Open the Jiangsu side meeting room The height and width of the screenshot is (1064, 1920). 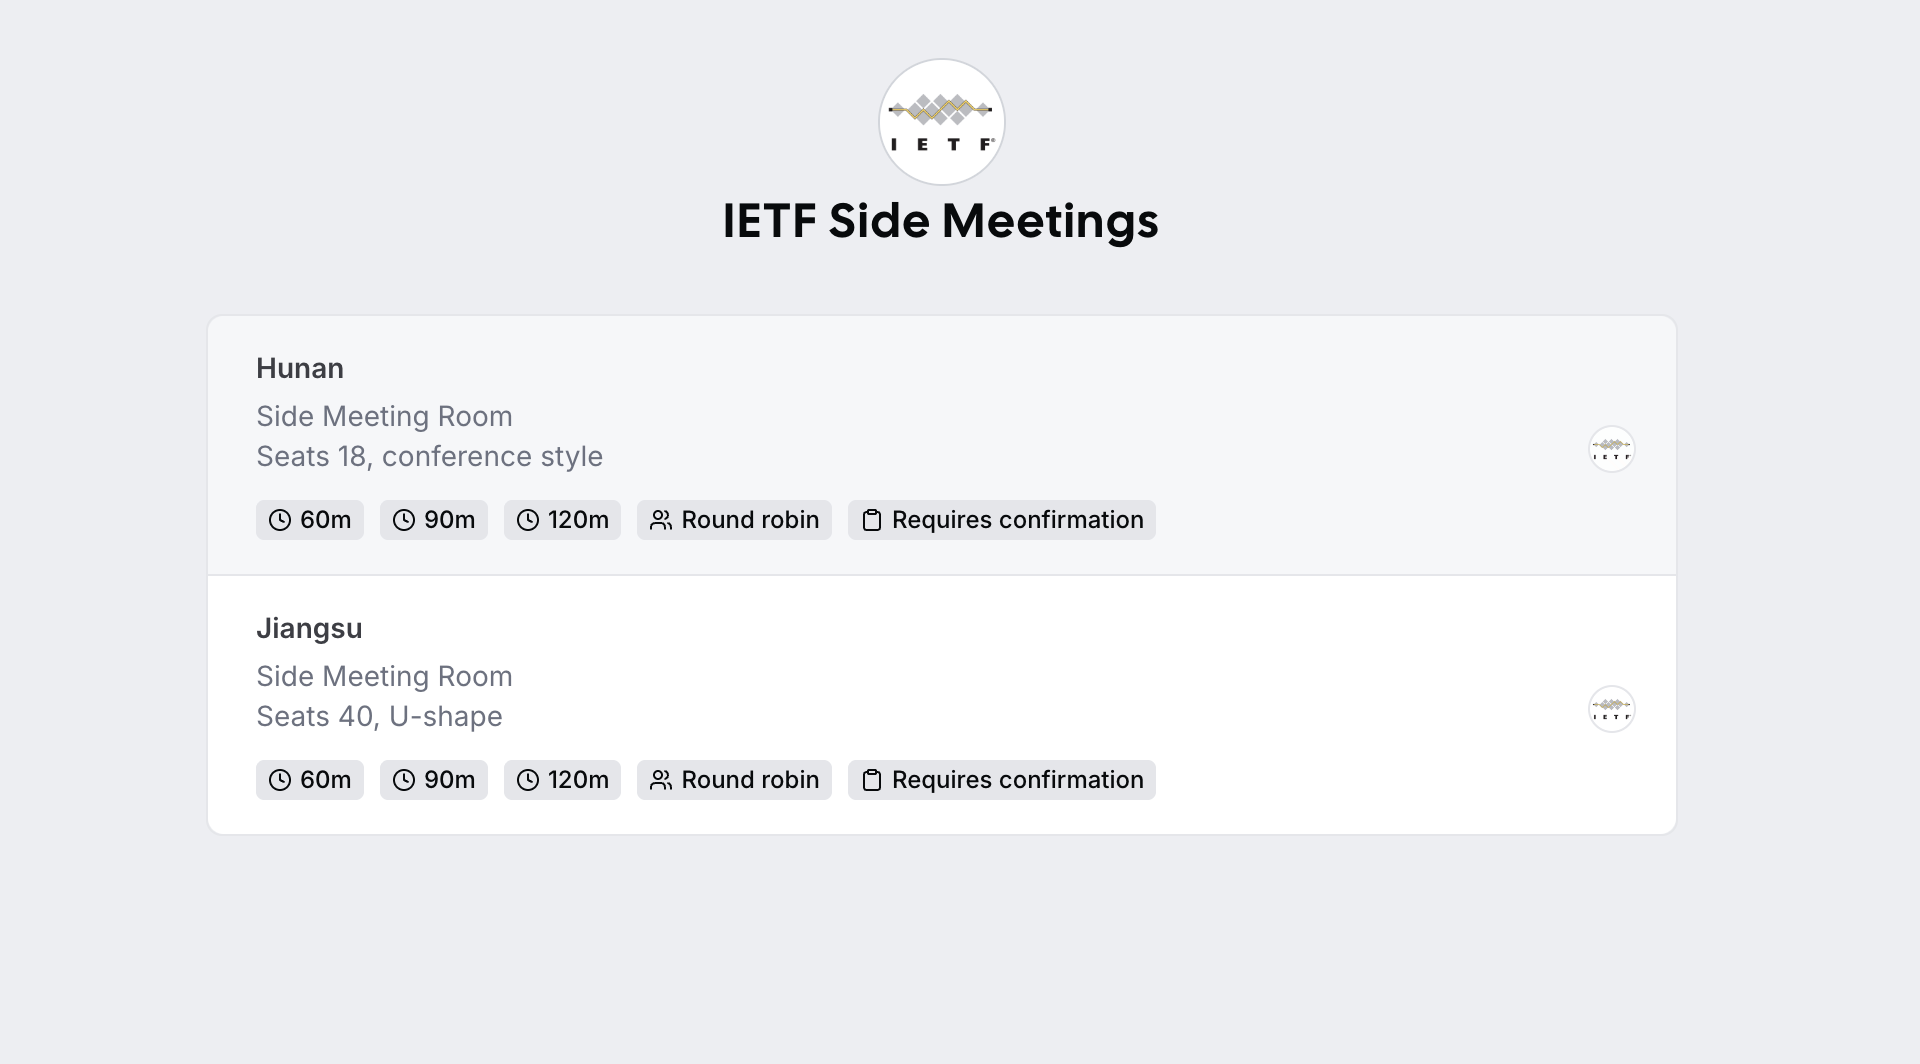pos(309,628)
